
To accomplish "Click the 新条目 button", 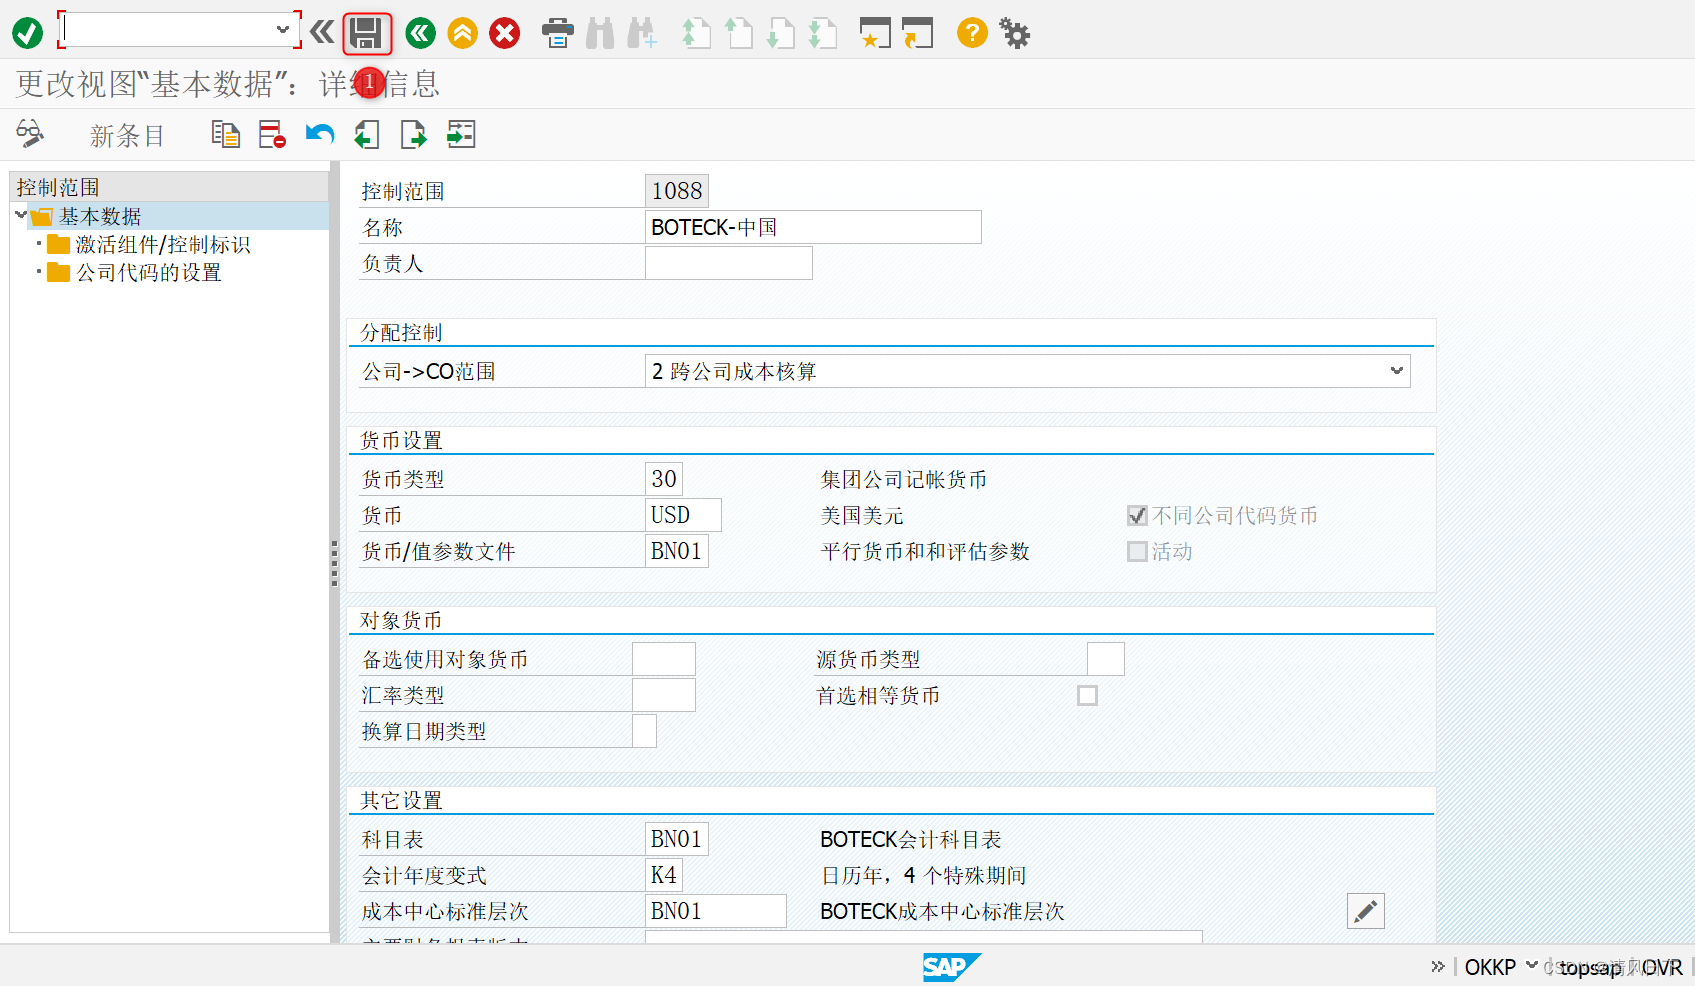I will click(x=127, y=136).
